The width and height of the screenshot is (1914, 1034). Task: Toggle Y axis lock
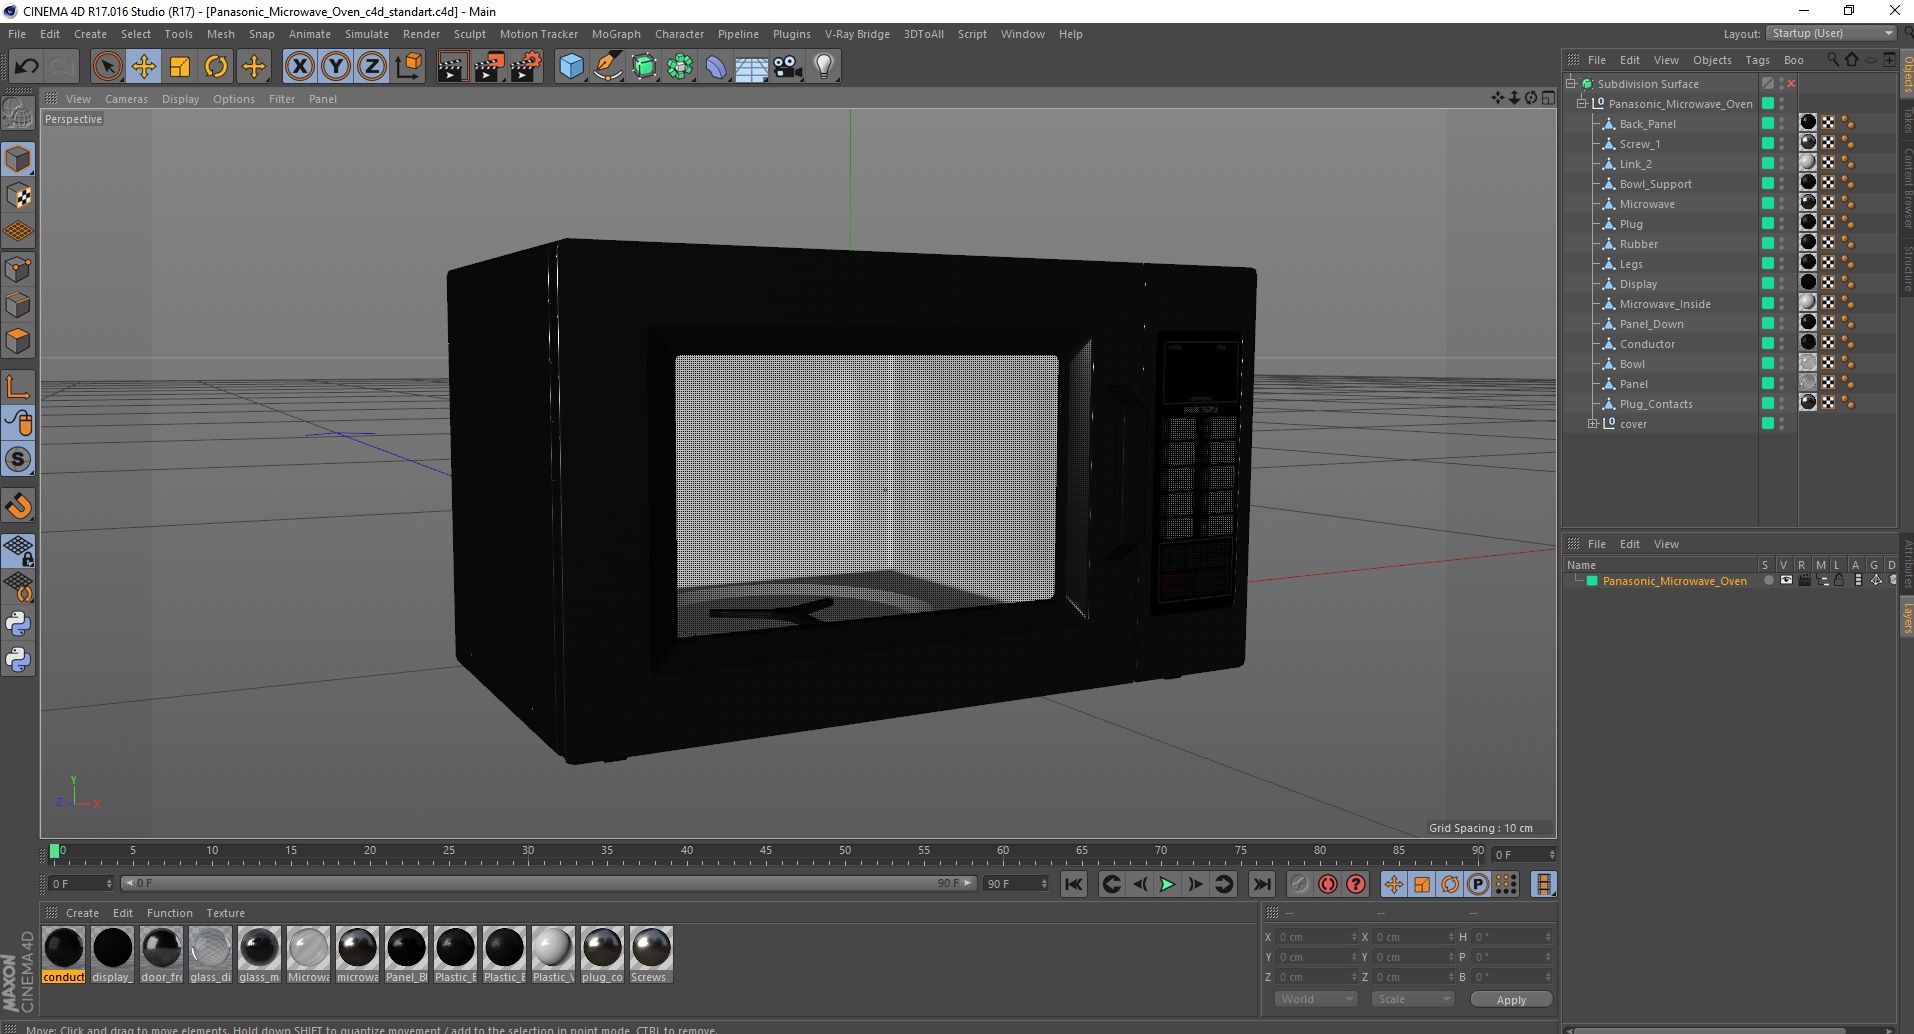[335, 67]
